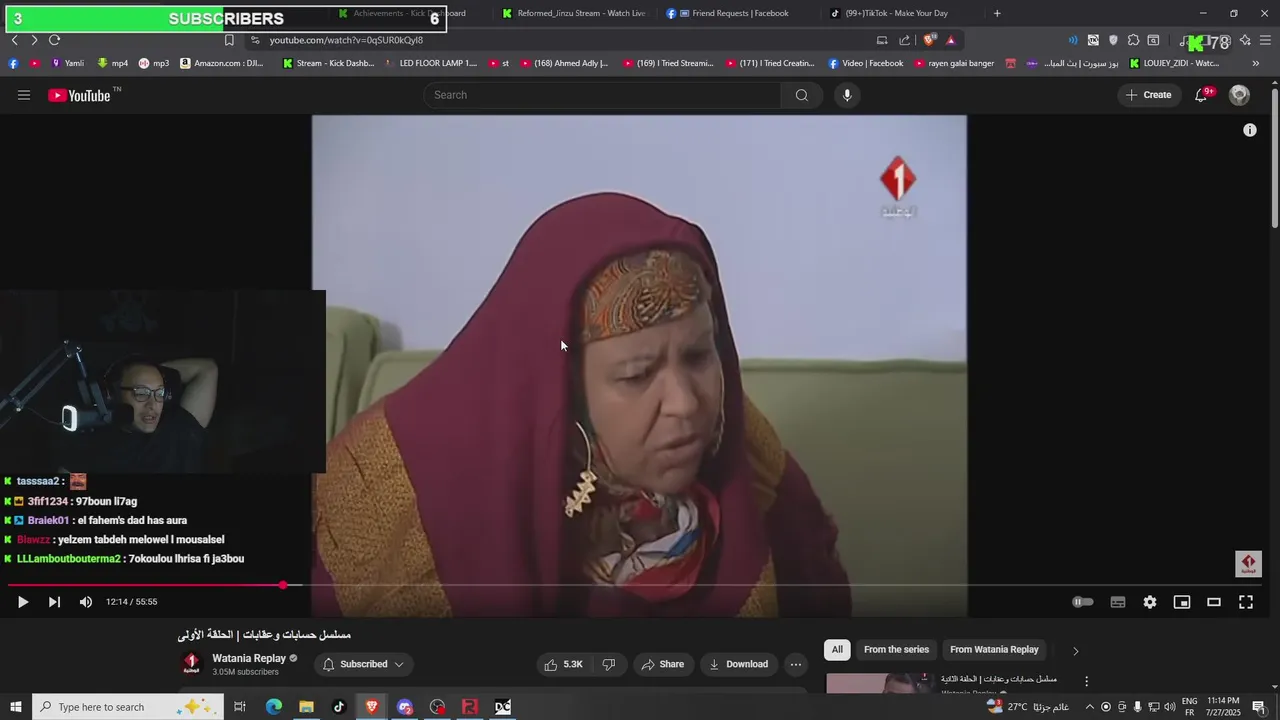1280x720 pixels.
Task: Open Microsoft Edge from taskbar
Action: point(273,707)
